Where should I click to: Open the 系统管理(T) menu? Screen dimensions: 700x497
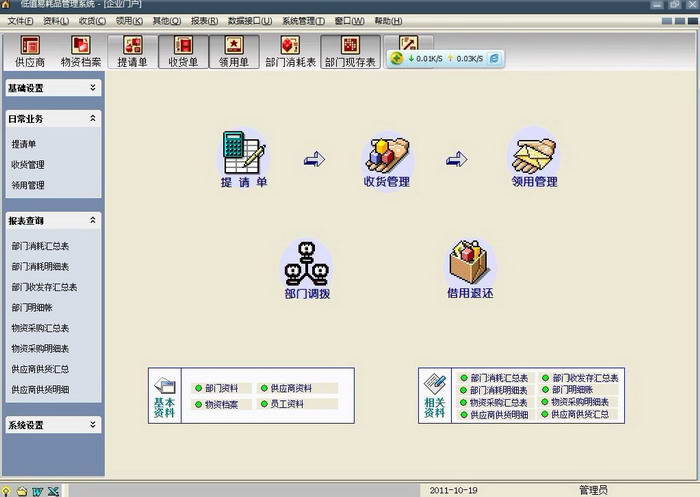(x=303, y=21)
